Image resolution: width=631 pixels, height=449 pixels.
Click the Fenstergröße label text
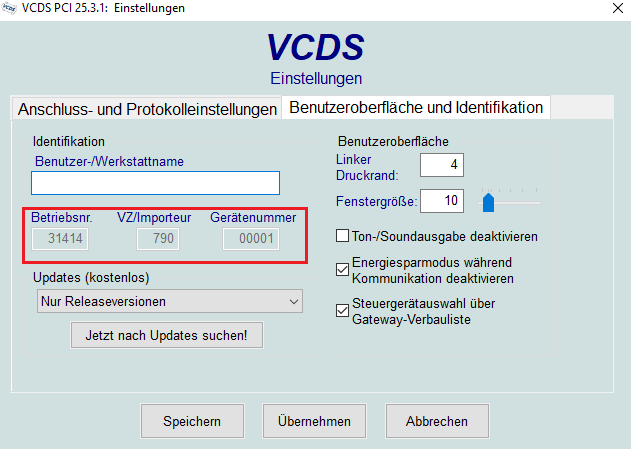pos(377,201)
